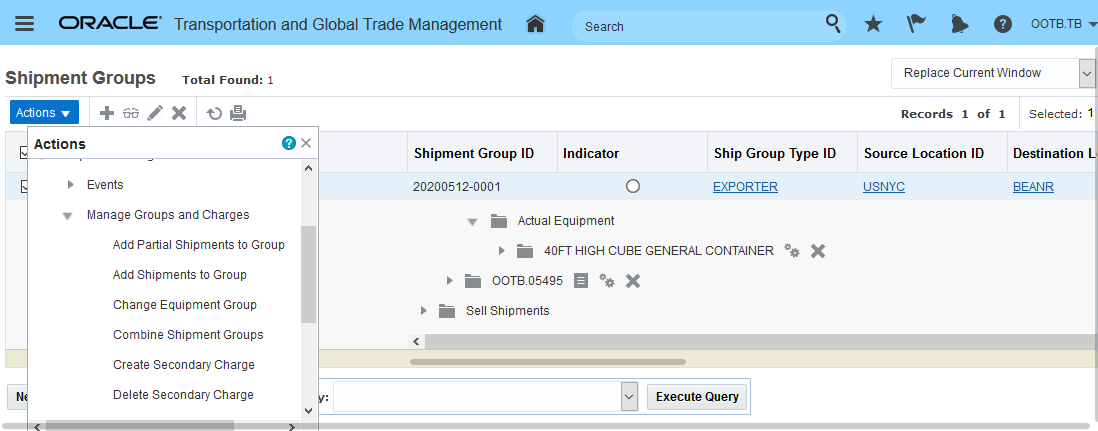Click the Execute Query button

697,397
